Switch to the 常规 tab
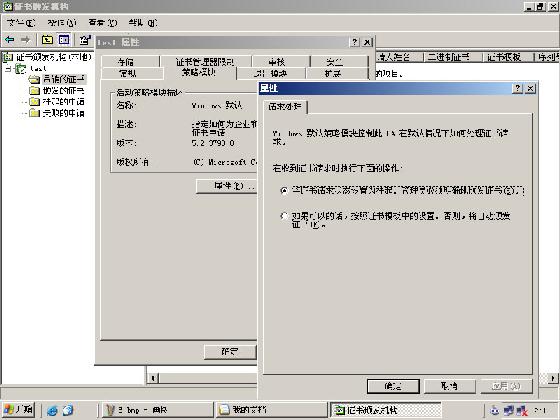 coord(132,73)
